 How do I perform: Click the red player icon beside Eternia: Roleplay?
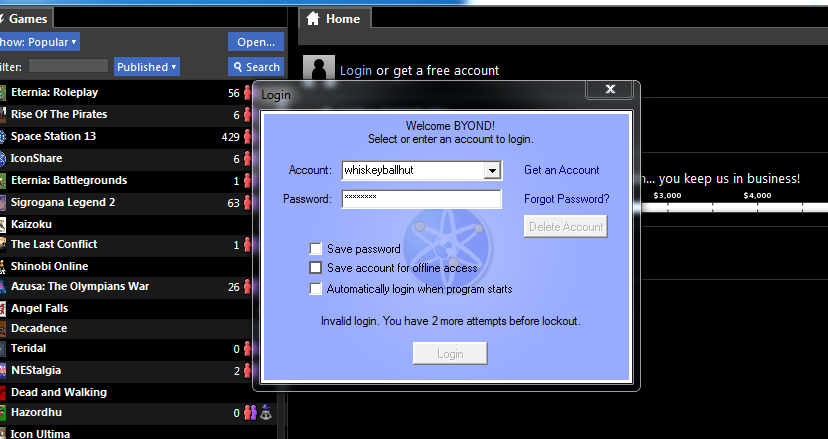247,93
